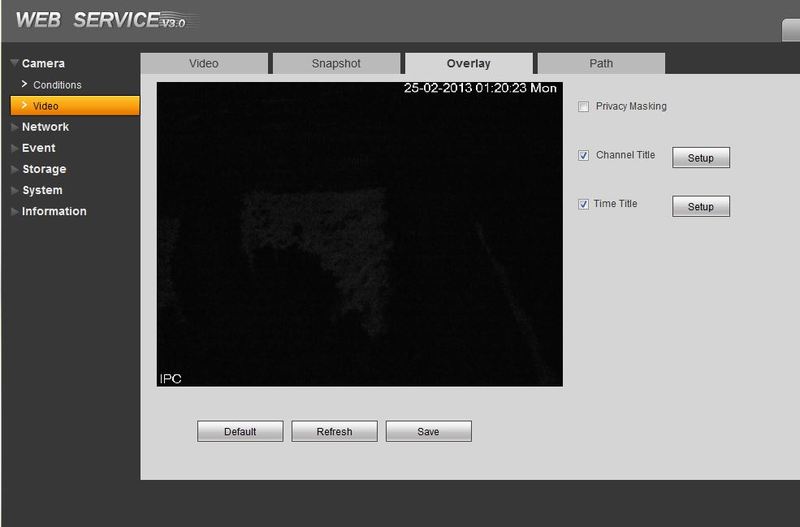Screen dimensions: 800x527
Task: Expand the Storage menu section
Action: pyautogui.click(x=44, y=169)
